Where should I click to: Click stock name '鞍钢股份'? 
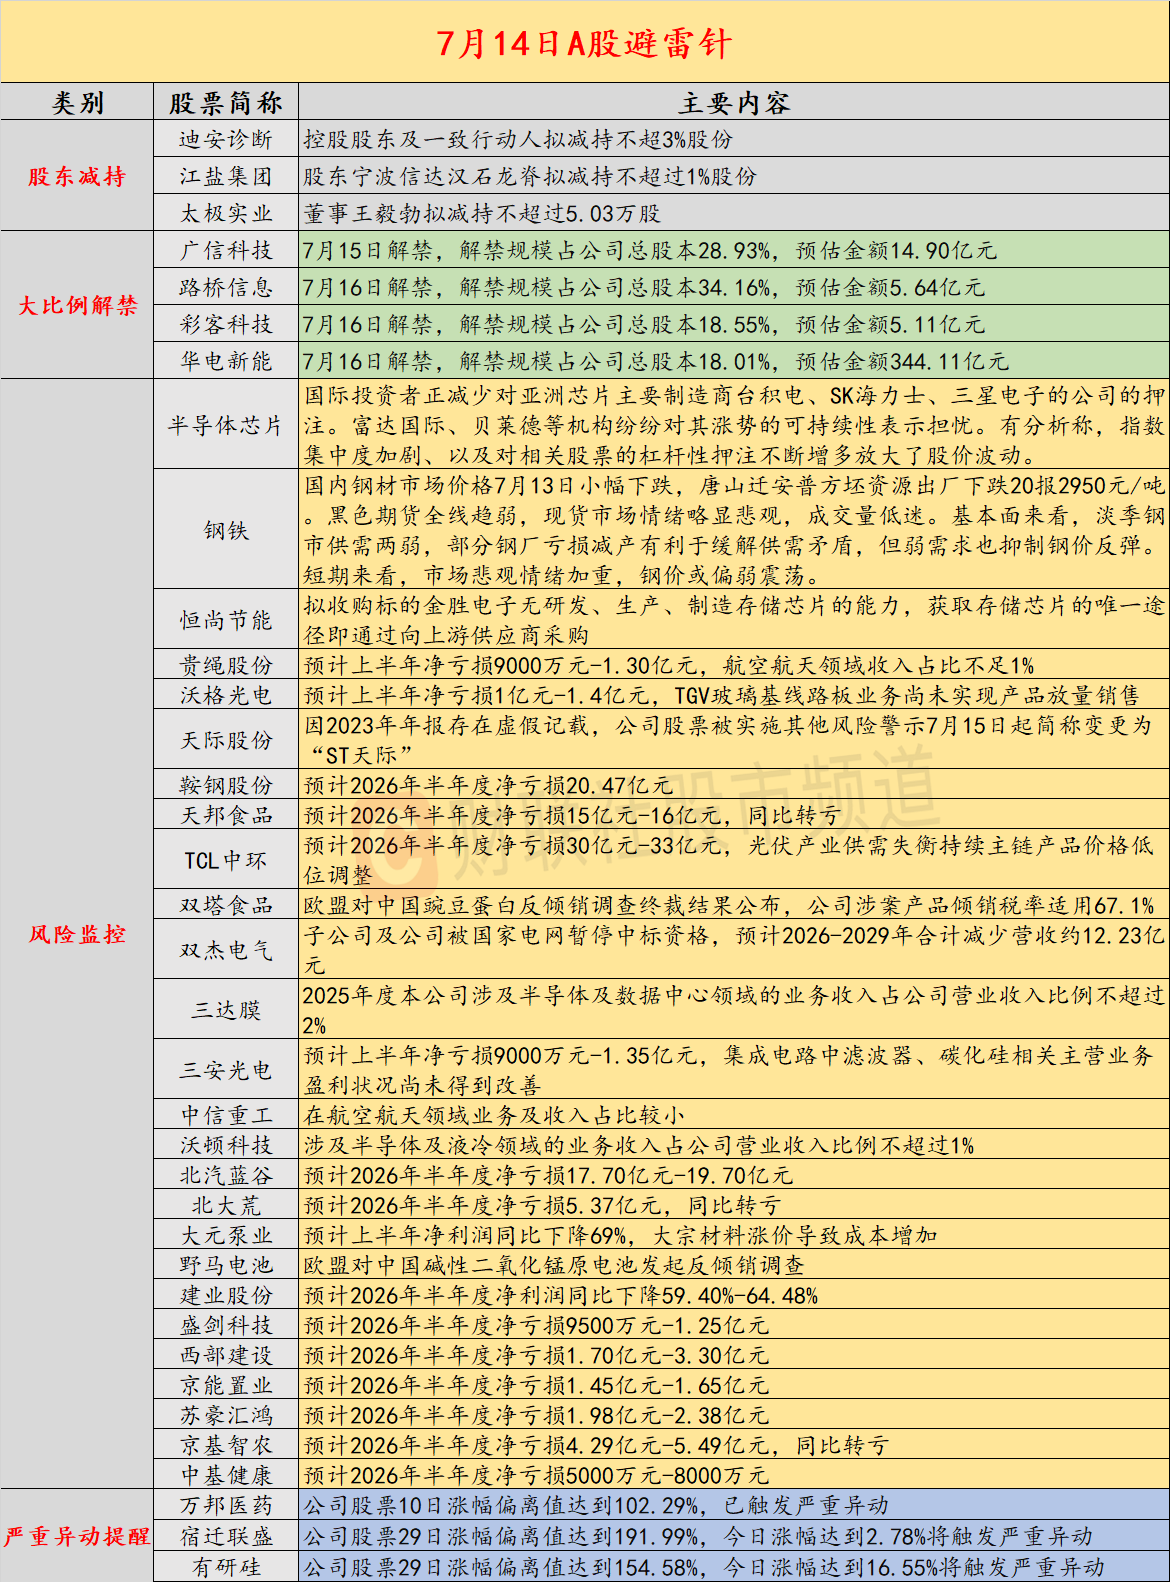pyautogui.click(x=226, y=785)
